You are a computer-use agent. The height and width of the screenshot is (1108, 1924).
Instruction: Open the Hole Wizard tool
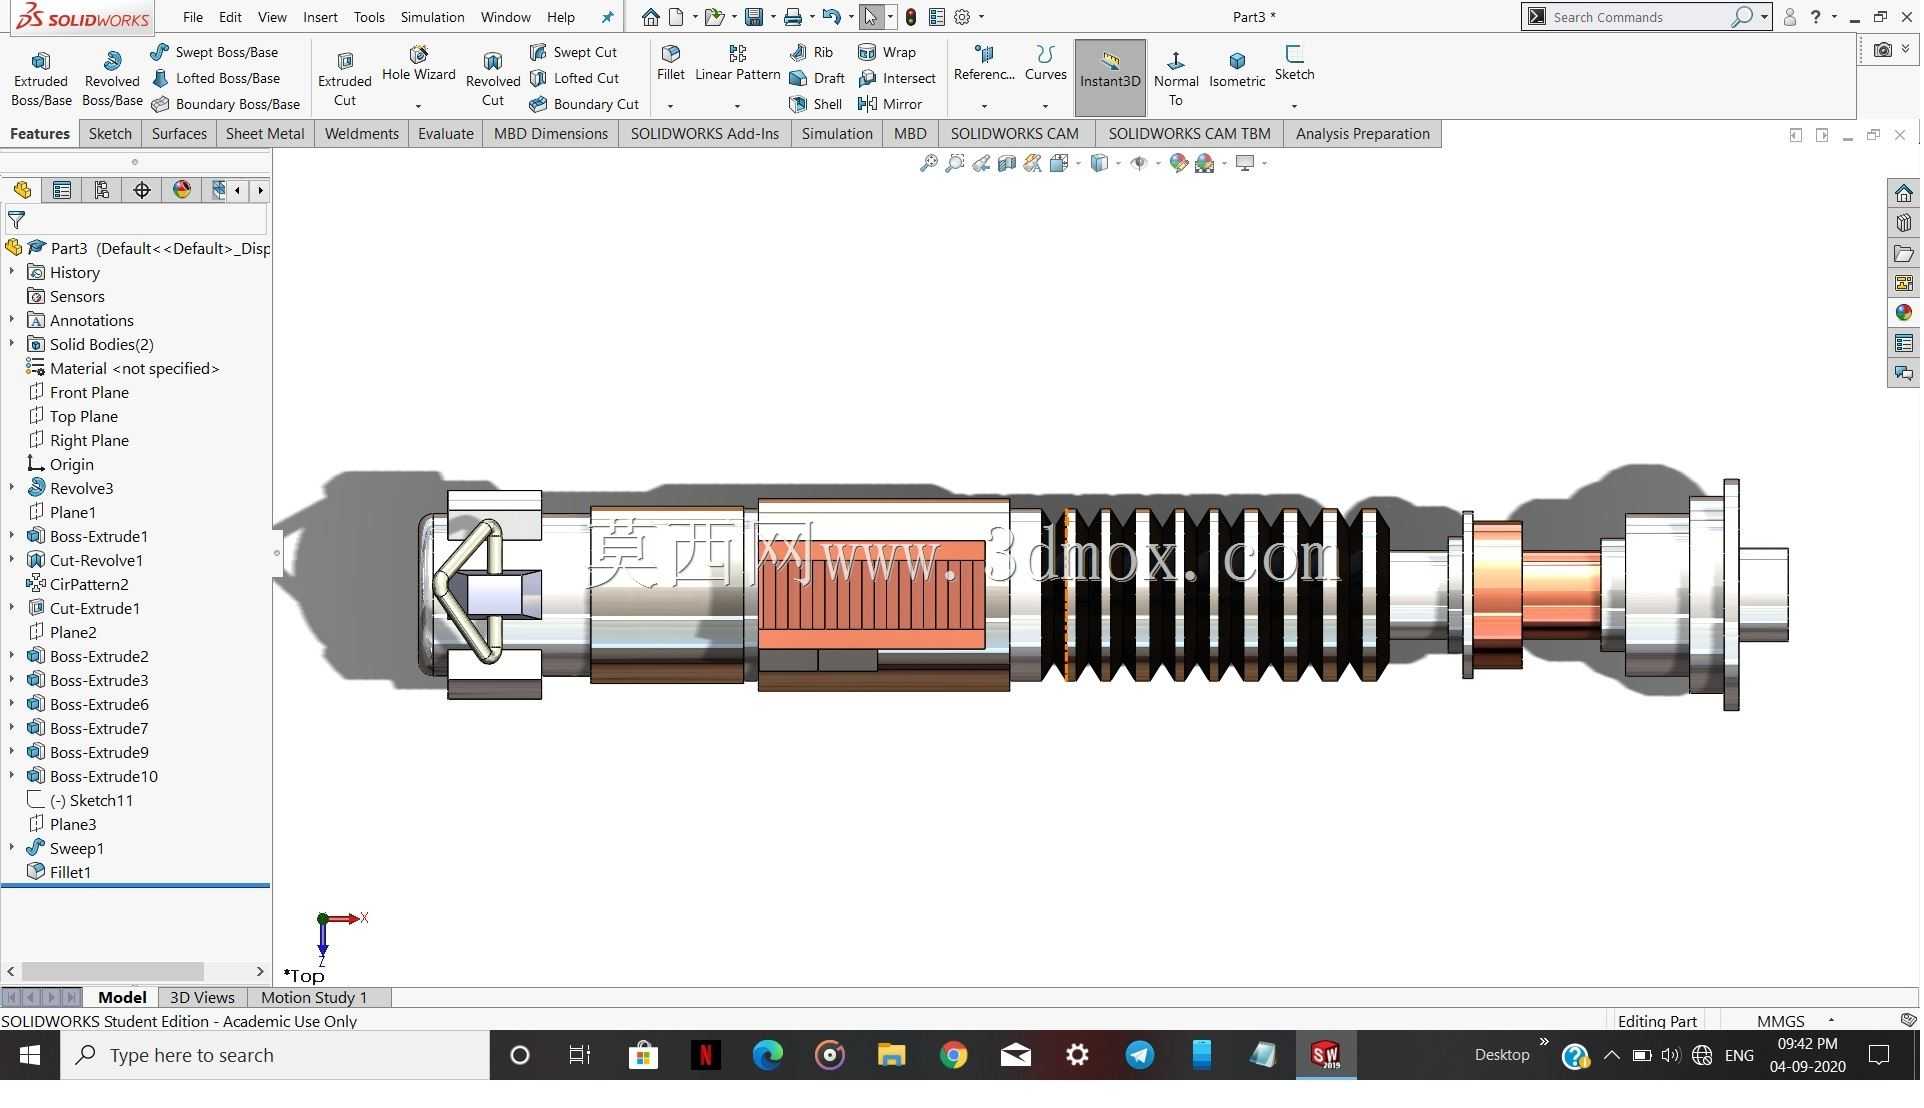418,65
